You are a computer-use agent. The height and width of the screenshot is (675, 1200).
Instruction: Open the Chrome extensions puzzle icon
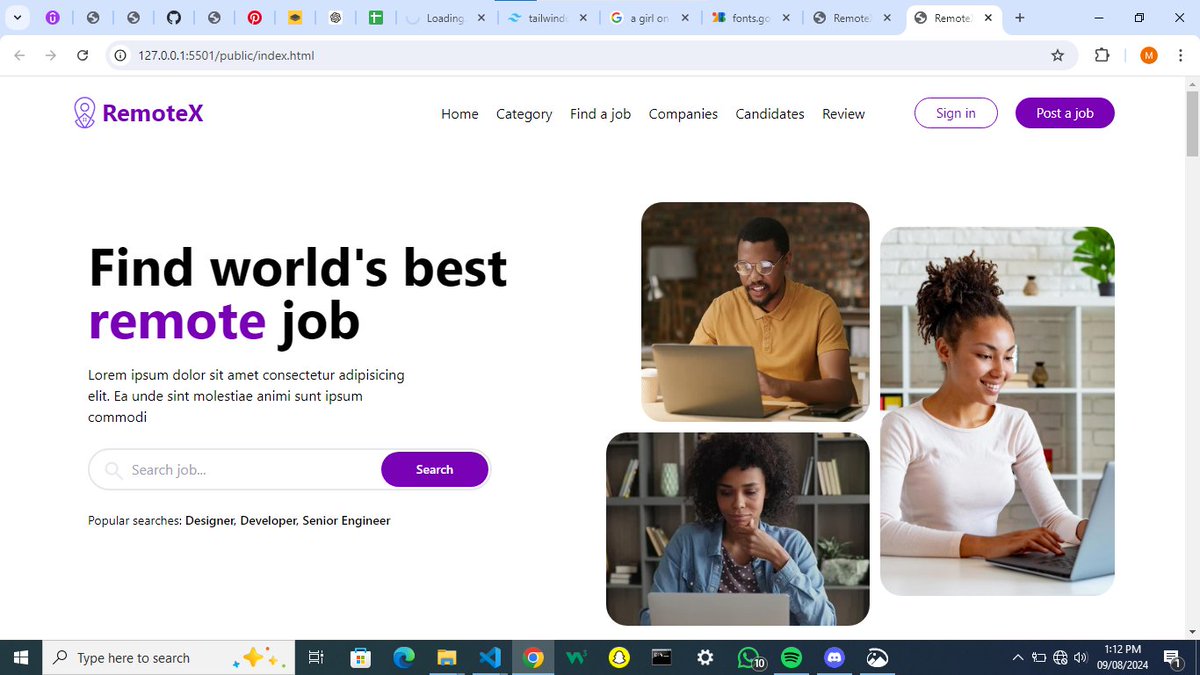(1102, 56)
